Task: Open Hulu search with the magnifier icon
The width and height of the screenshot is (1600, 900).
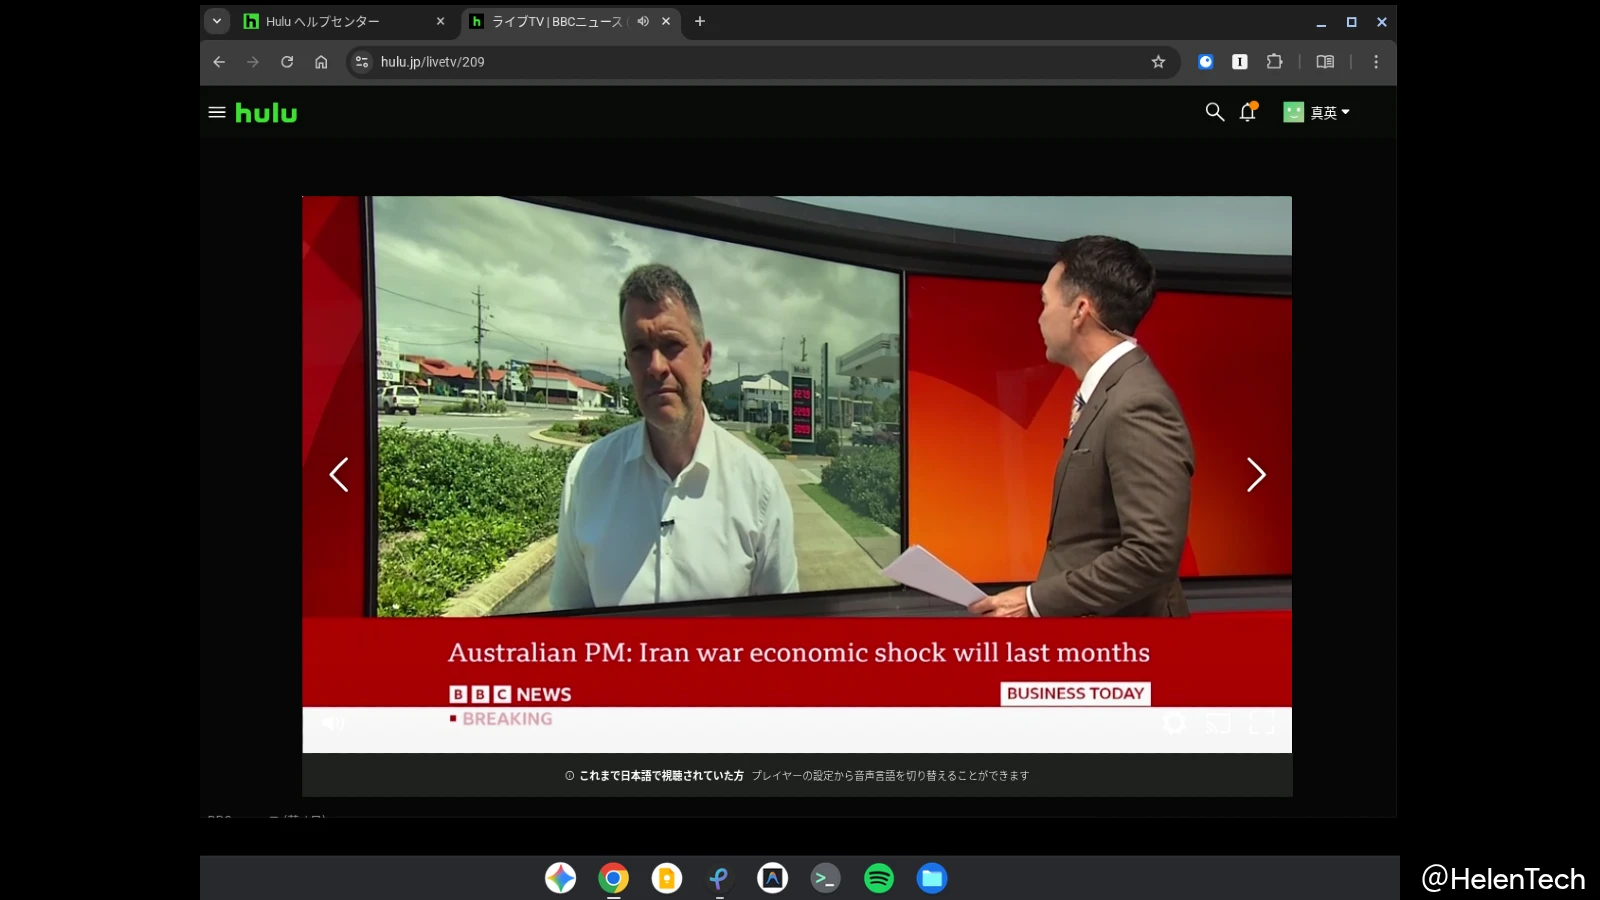Action: pos(1213,112)
